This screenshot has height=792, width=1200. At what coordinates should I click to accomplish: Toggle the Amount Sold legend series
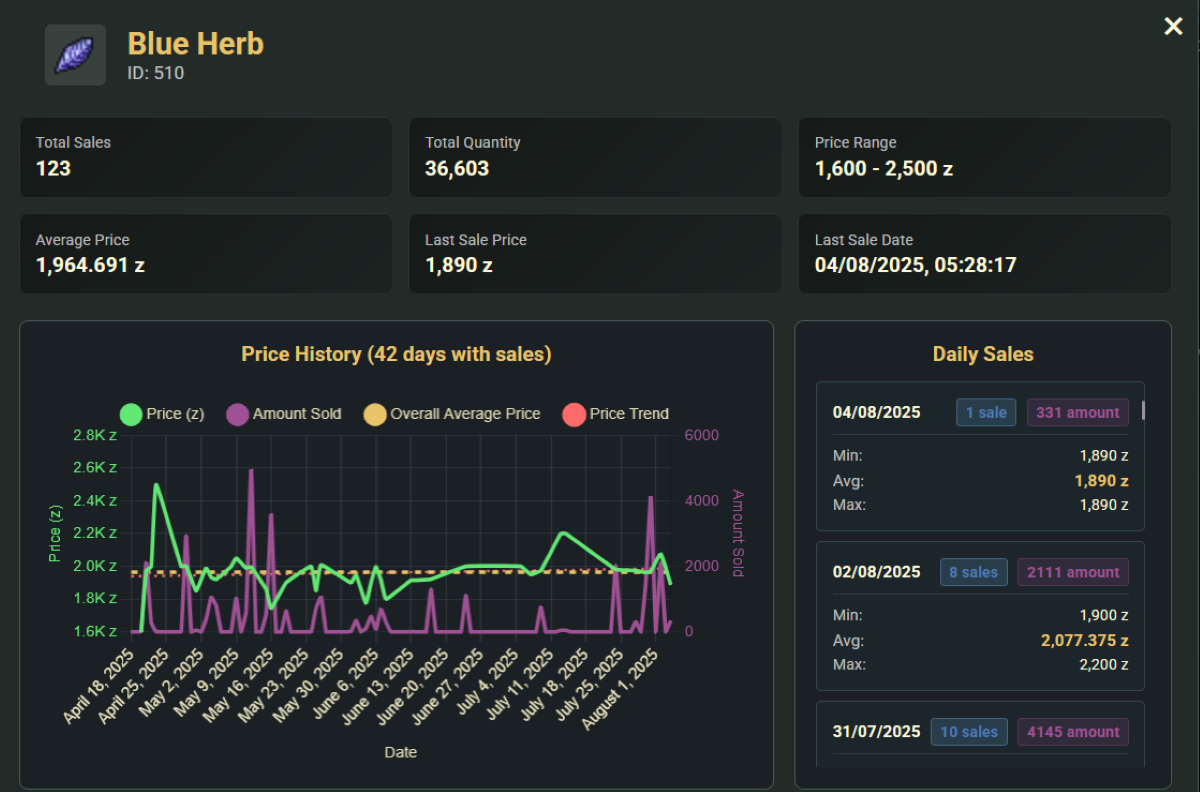(x=283, y=414)
